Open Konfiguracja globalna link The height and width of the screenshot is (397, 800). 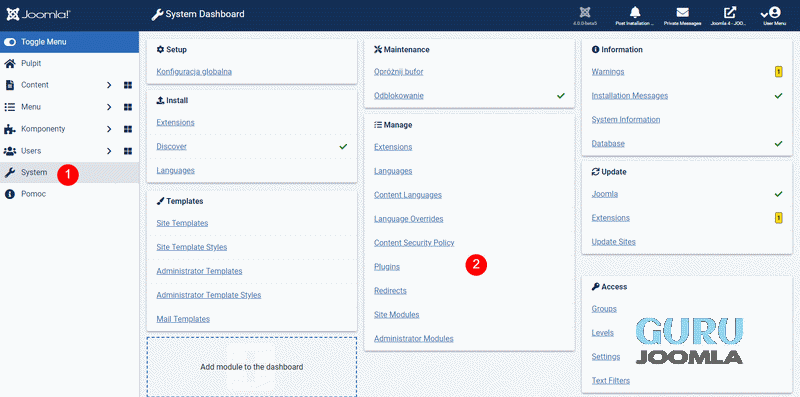(x=194, y=72)
